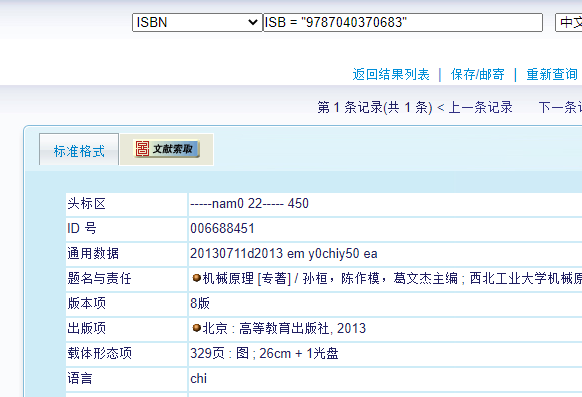Click the bullet icon before 北京 publisher
The width and height of the screenshot is (582, 397).
pyautogui.click(x=197, y=328)
